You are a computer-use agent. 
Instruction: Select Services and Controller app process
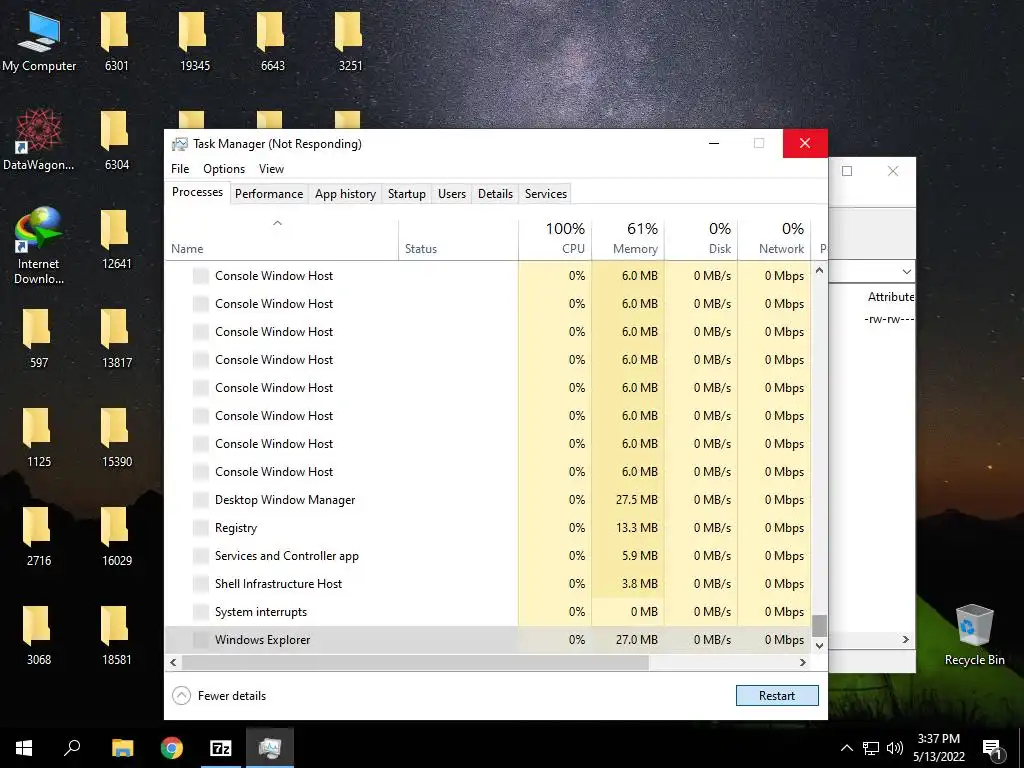(488, 556)
